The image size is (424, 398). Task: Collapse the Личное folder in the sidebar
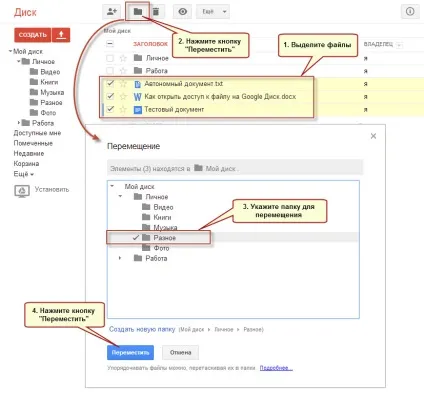[19, 61]
